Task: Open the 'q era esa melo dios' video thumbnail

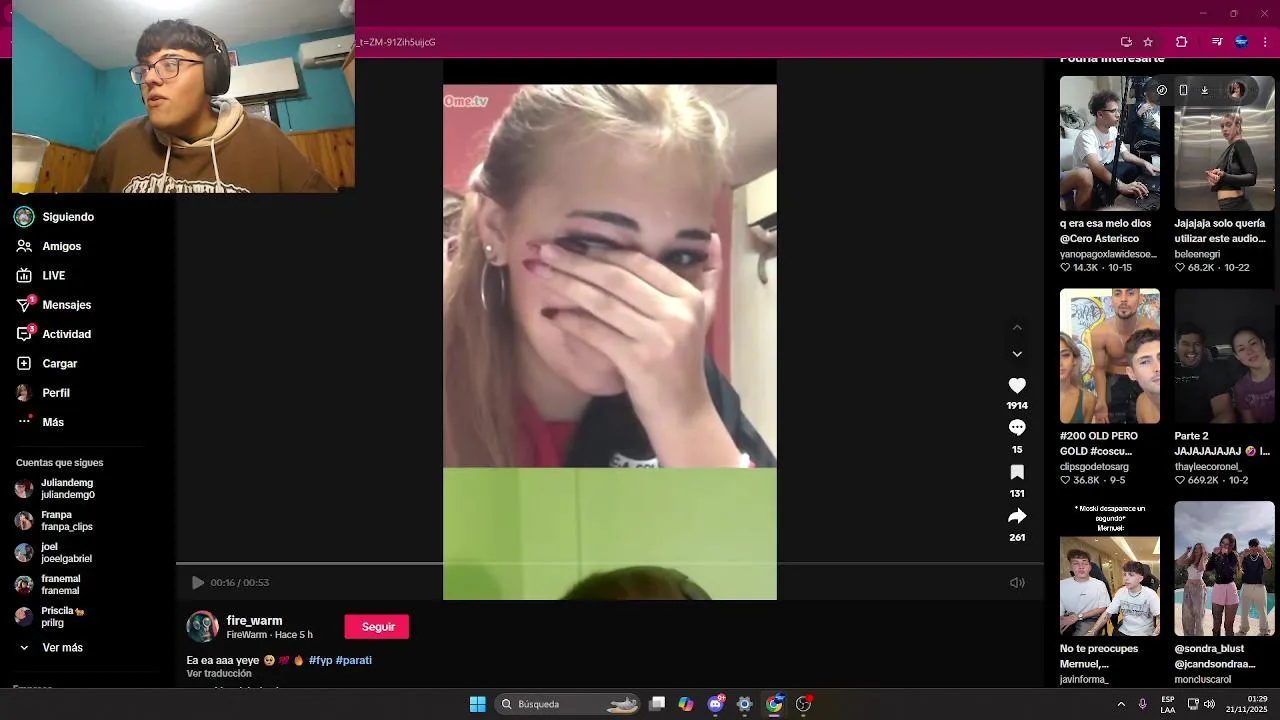Action: coord(1110,143)
